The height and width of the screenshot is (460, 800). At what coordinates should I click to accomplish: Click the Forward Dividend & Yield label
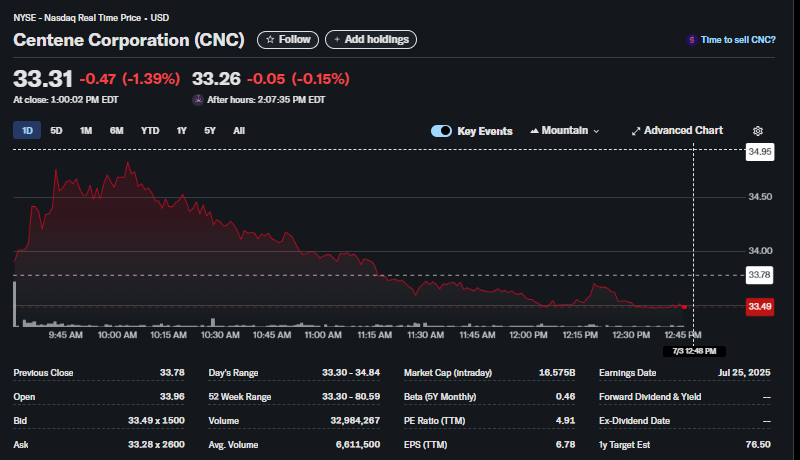pos(650,397)
